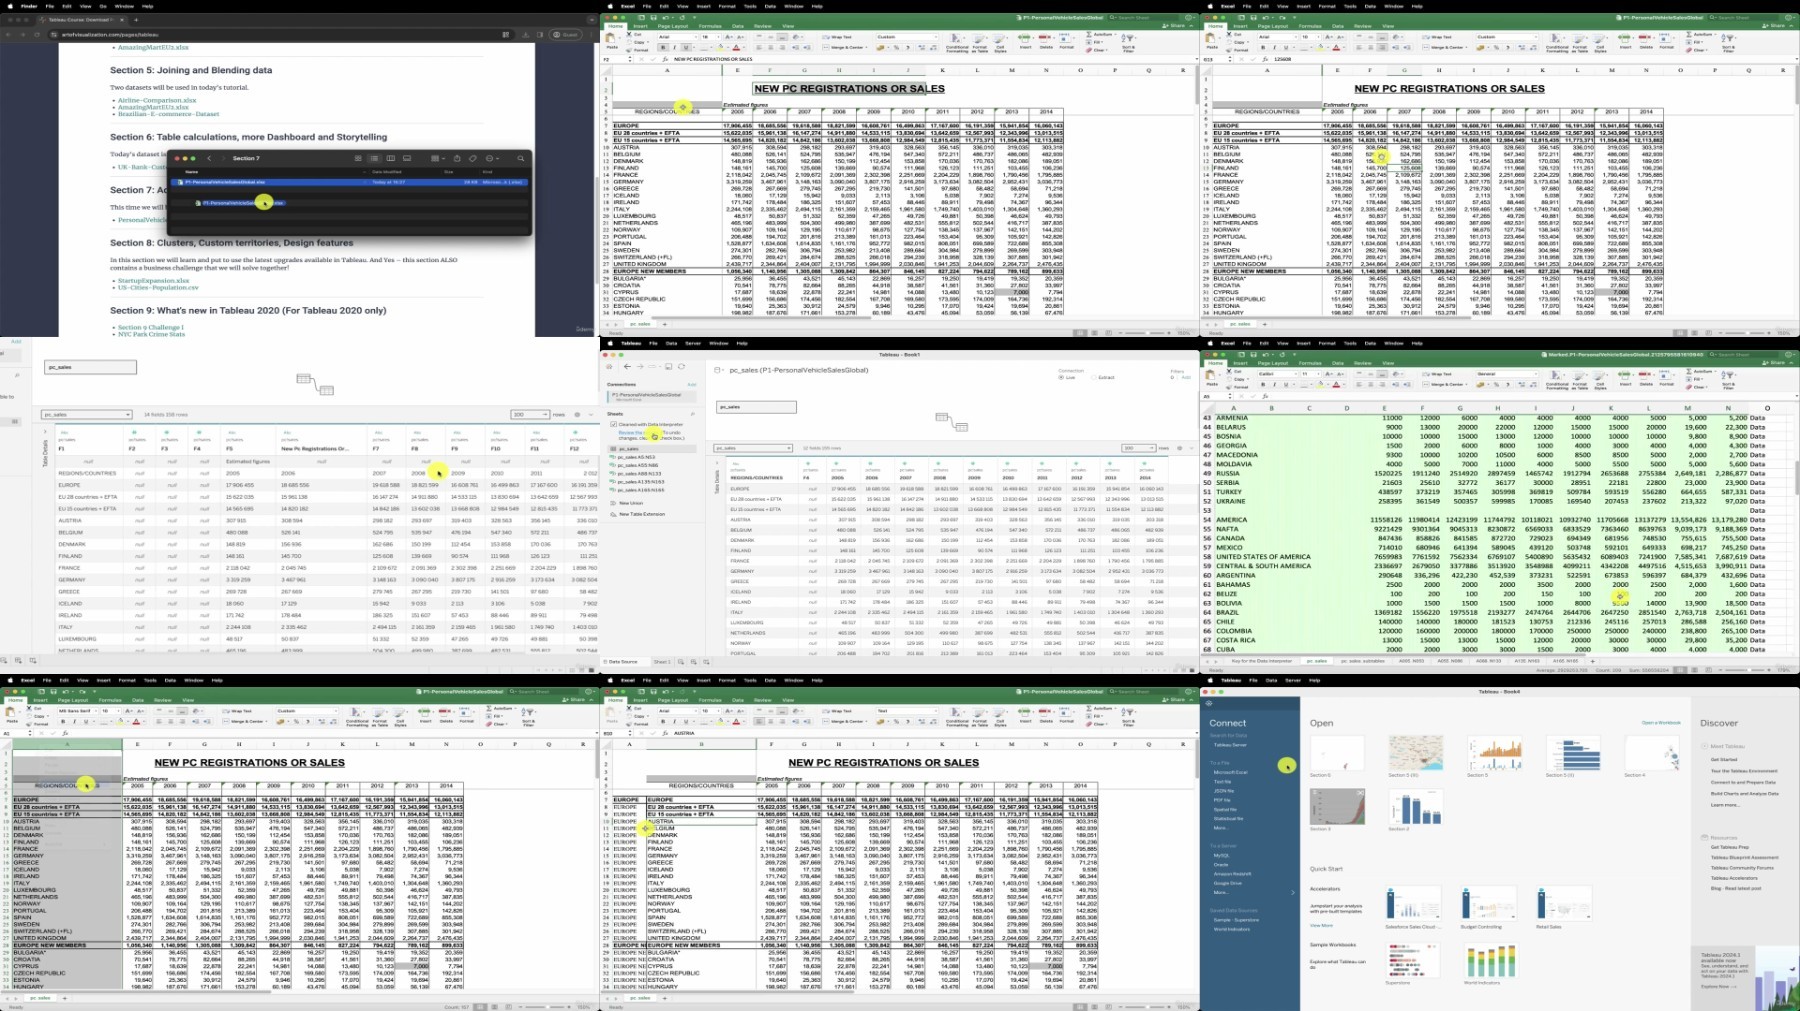Click the back arrow in Tableau Book1 toolbar

click(x=627, y=367)
